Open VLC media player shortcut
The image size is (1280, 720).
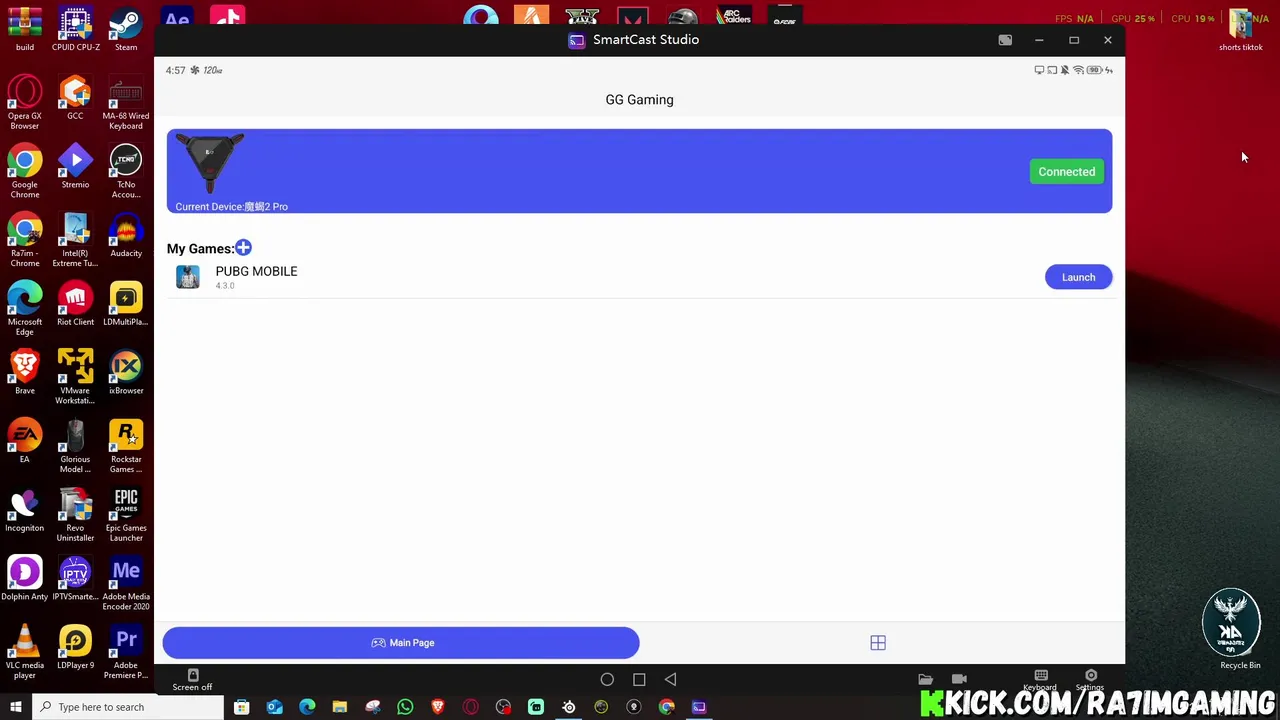[25, 653]
